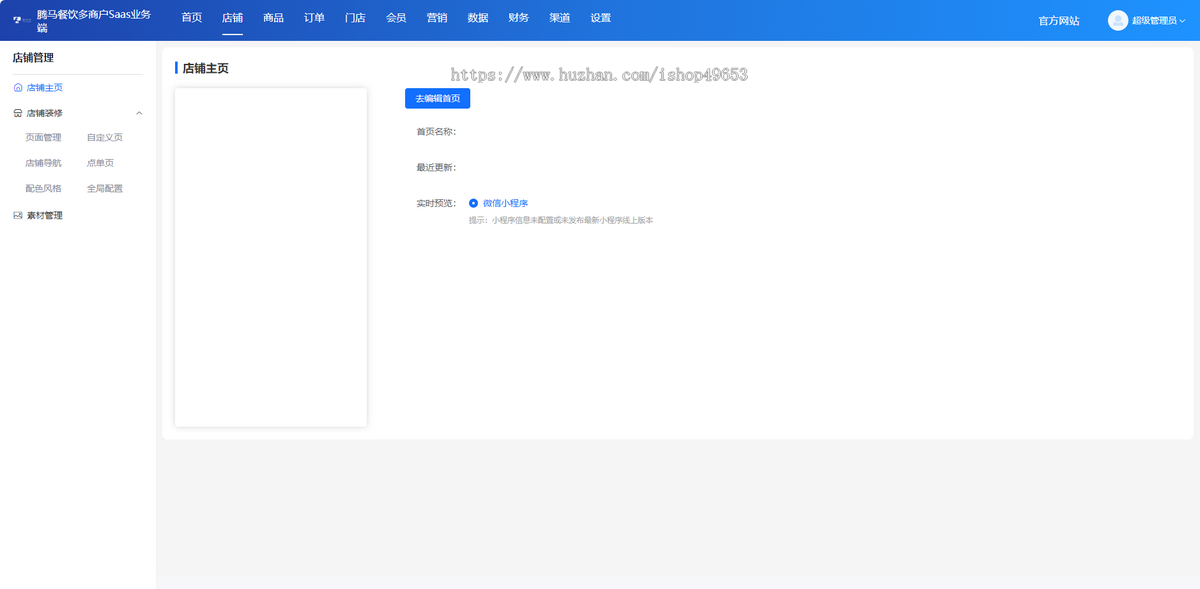Open the 设置 top menu item

(600, 18)
